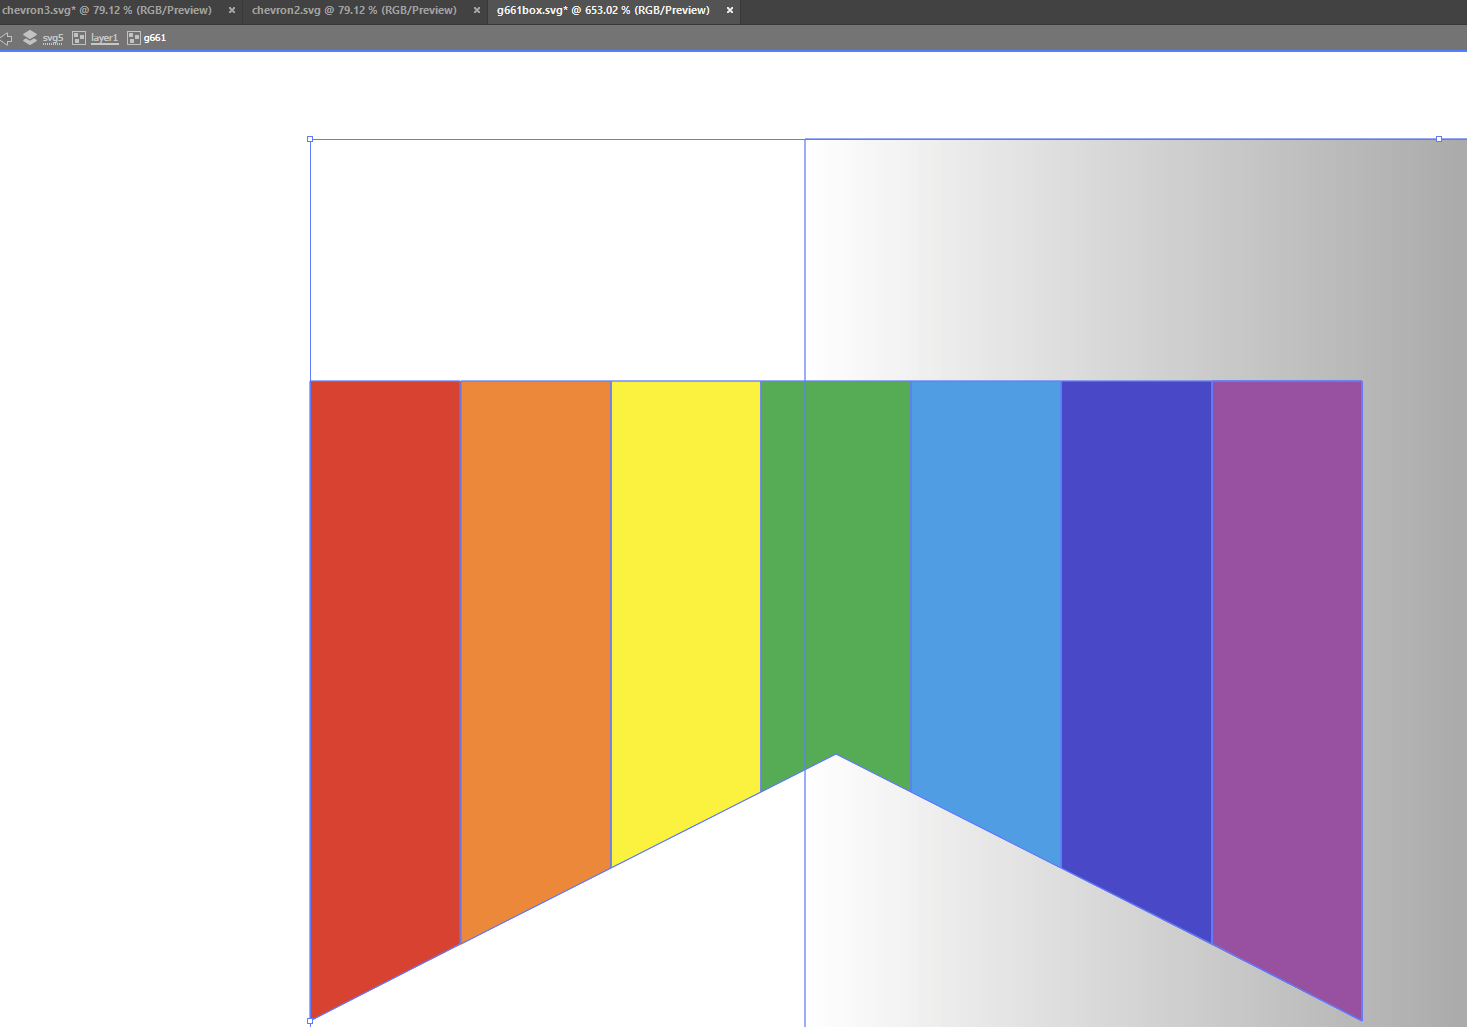The height and width of the screenshot is (1027, 1467).
Task: Select the g661box.svg tab
Action: pyautogui.click(x=603, y=10)
